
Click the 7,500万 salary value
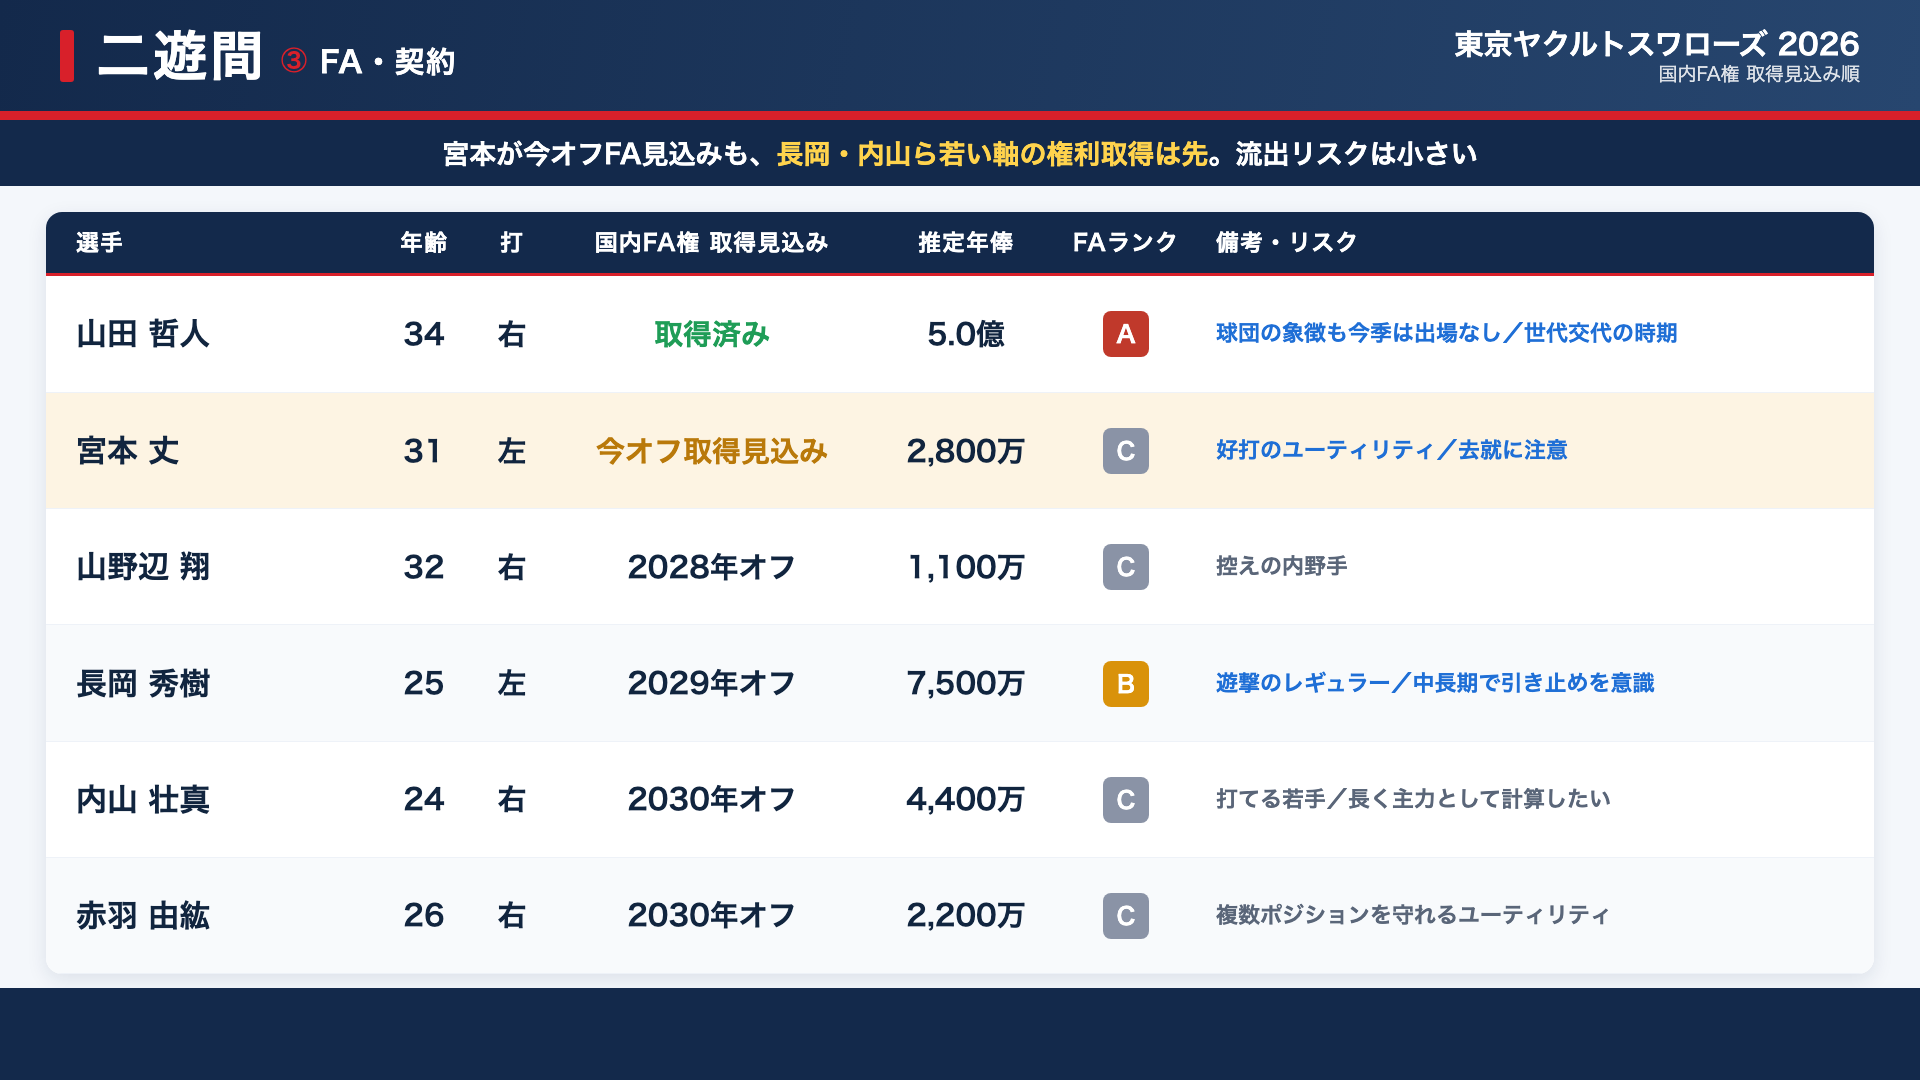[965, 684]
